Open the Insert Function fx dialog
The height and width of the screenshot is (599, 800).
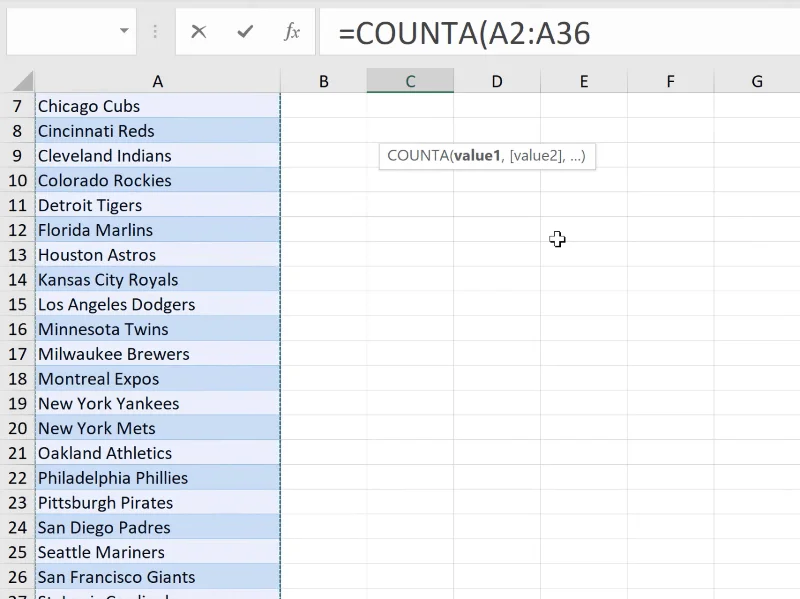coord(292,32)
